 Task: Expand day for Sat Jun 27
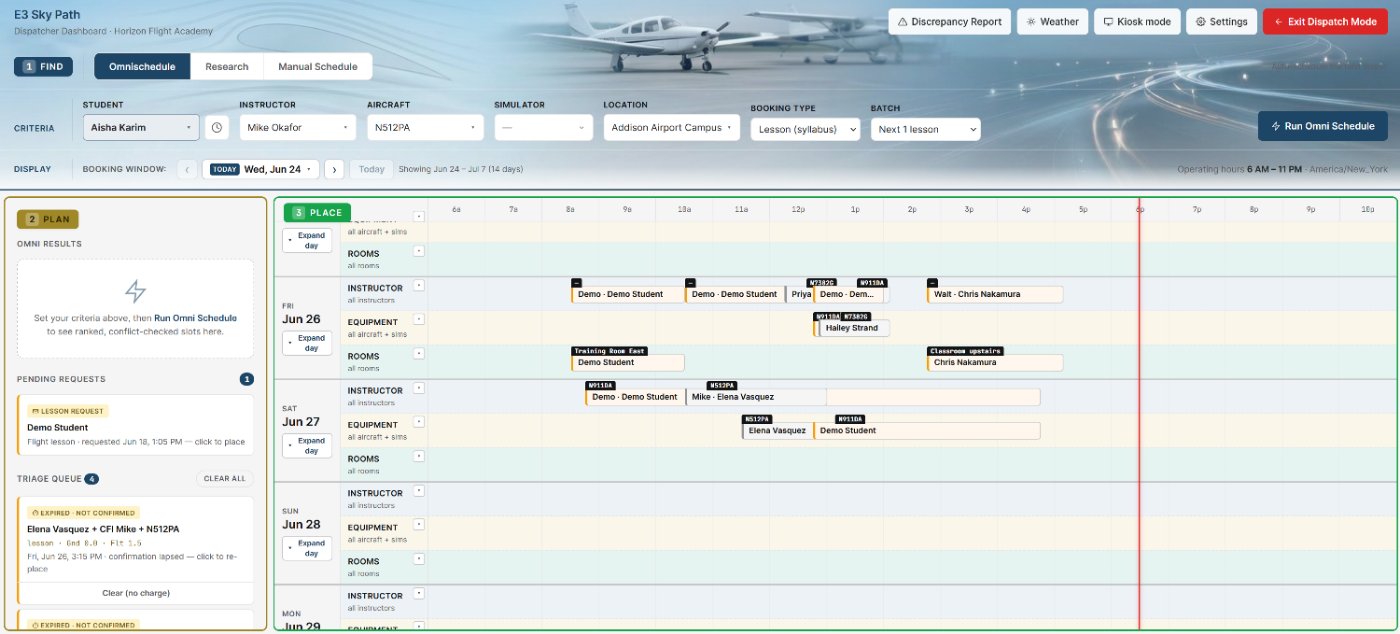pos(307,445)
